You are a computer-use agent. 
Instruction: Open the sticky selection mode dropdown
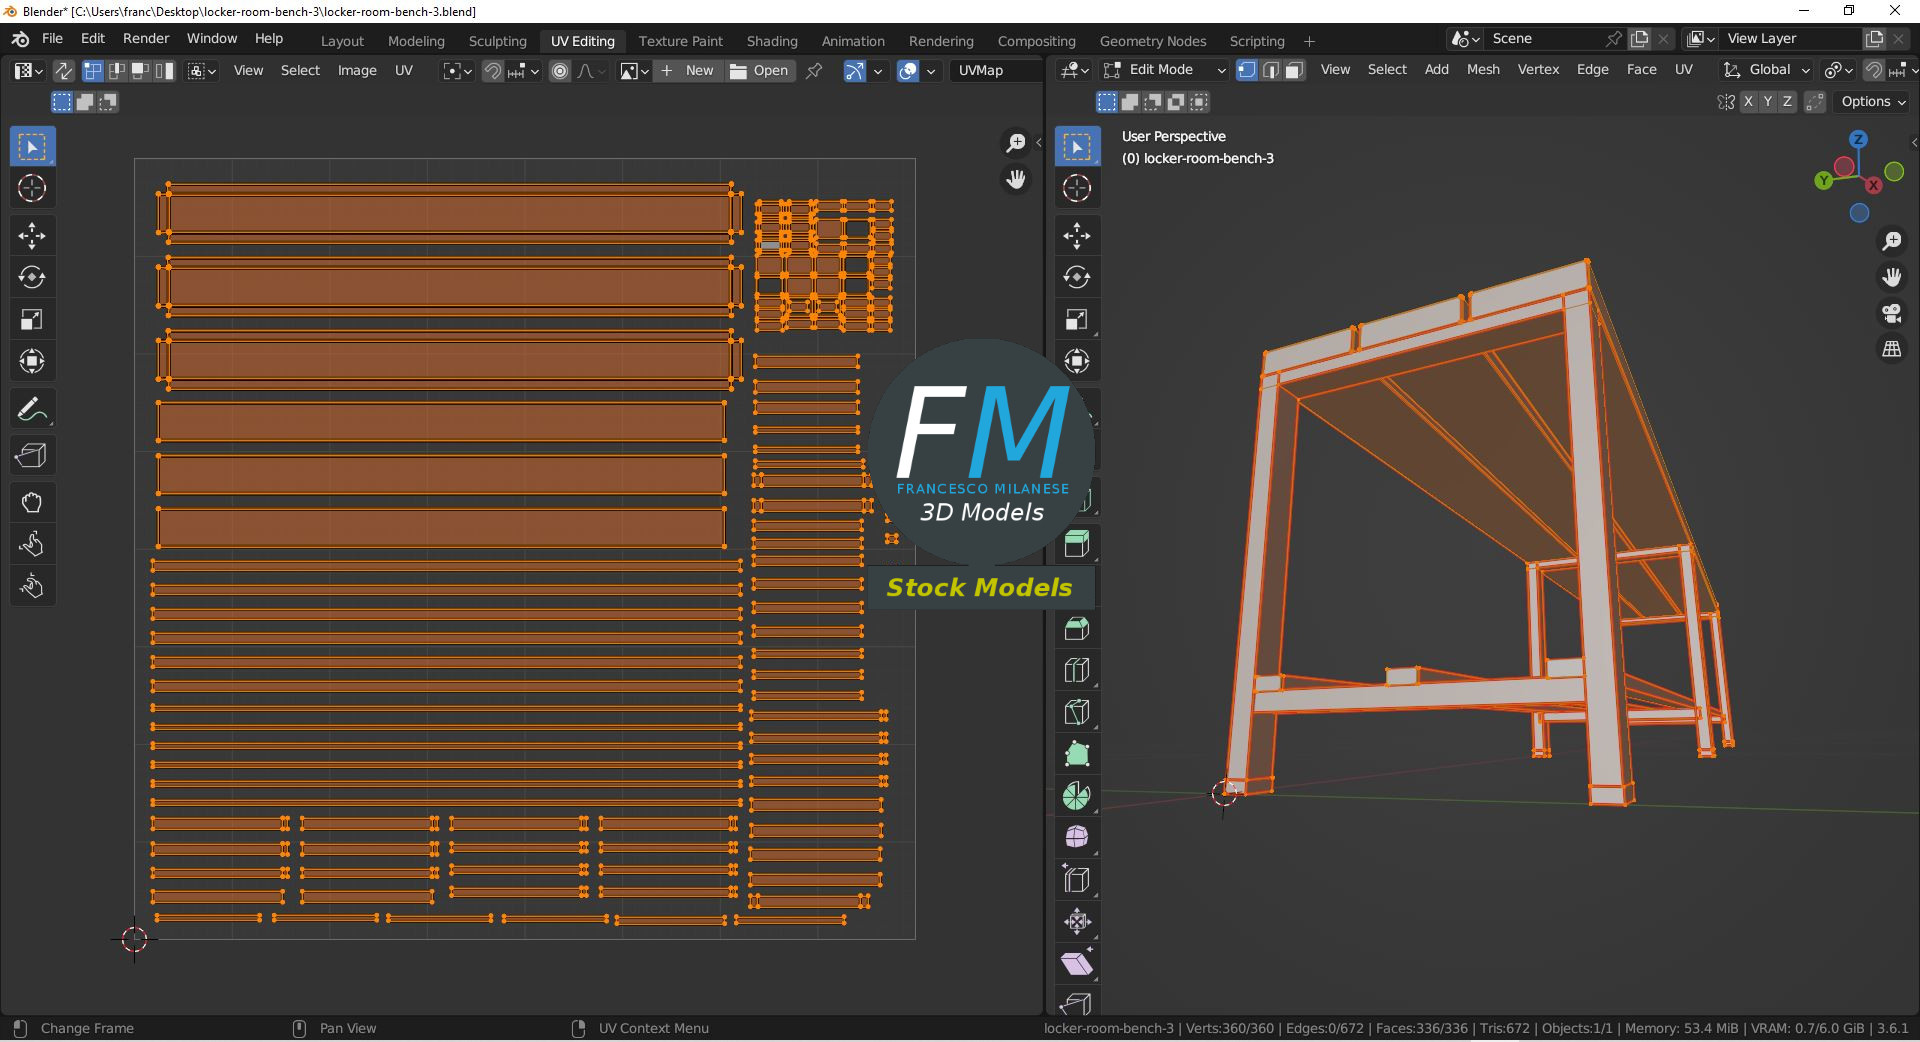[201, 71]
